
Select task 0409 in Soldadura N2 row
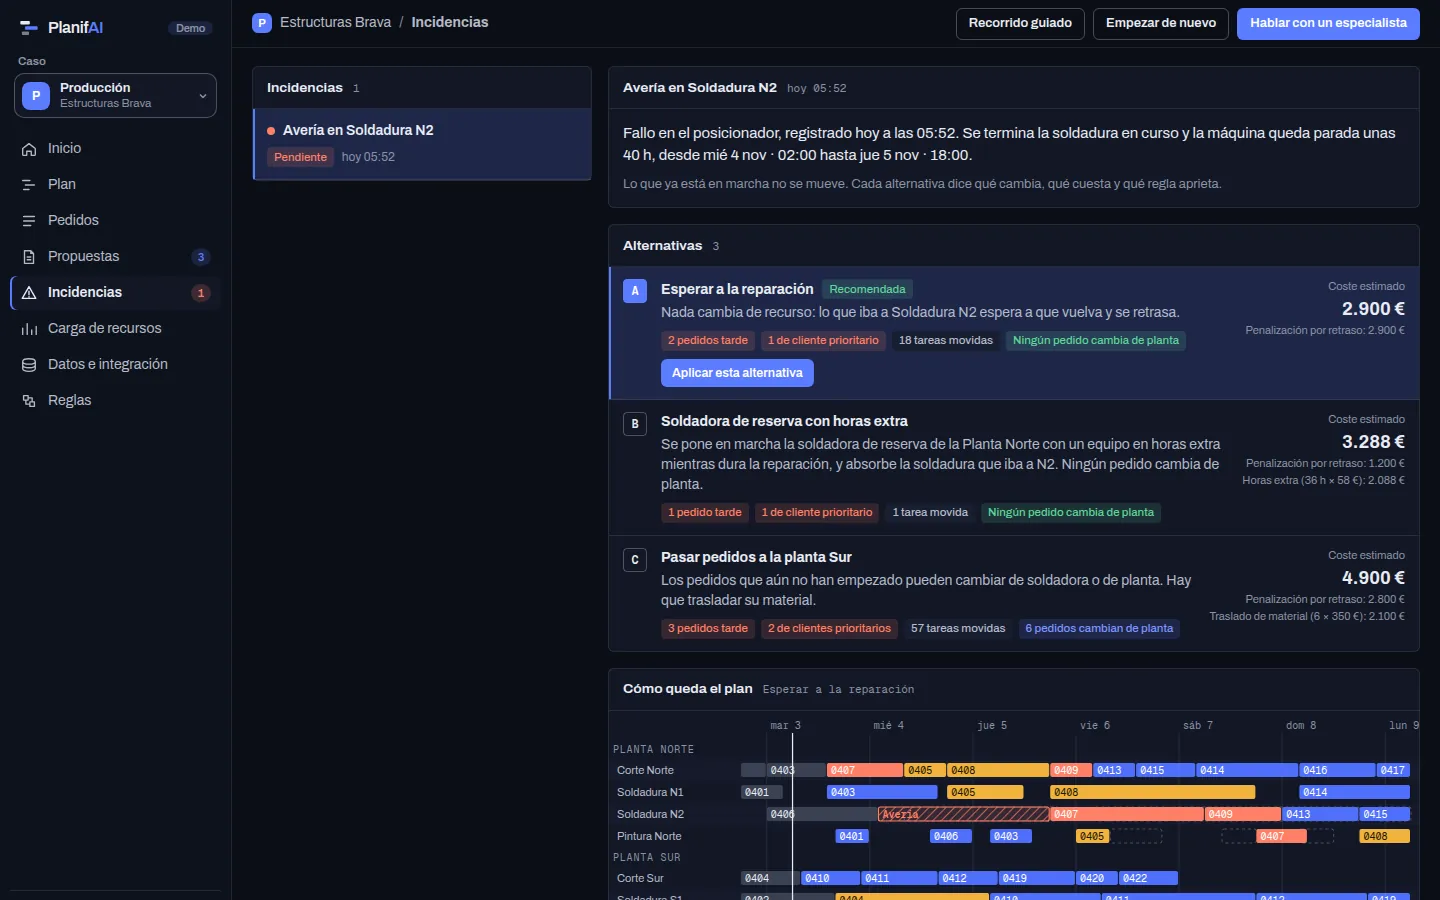(x=1243, y=814)
